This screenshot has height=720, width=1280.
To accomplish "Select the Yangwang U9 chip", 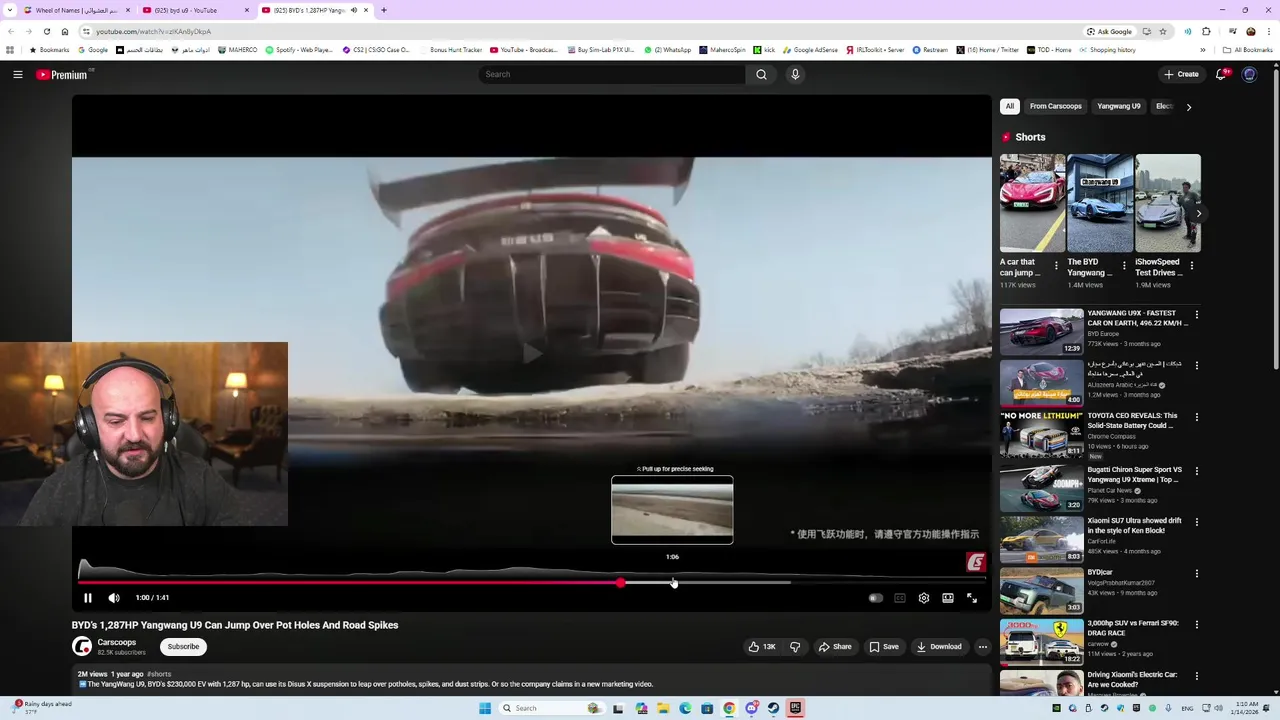I will pos(1119,106).
